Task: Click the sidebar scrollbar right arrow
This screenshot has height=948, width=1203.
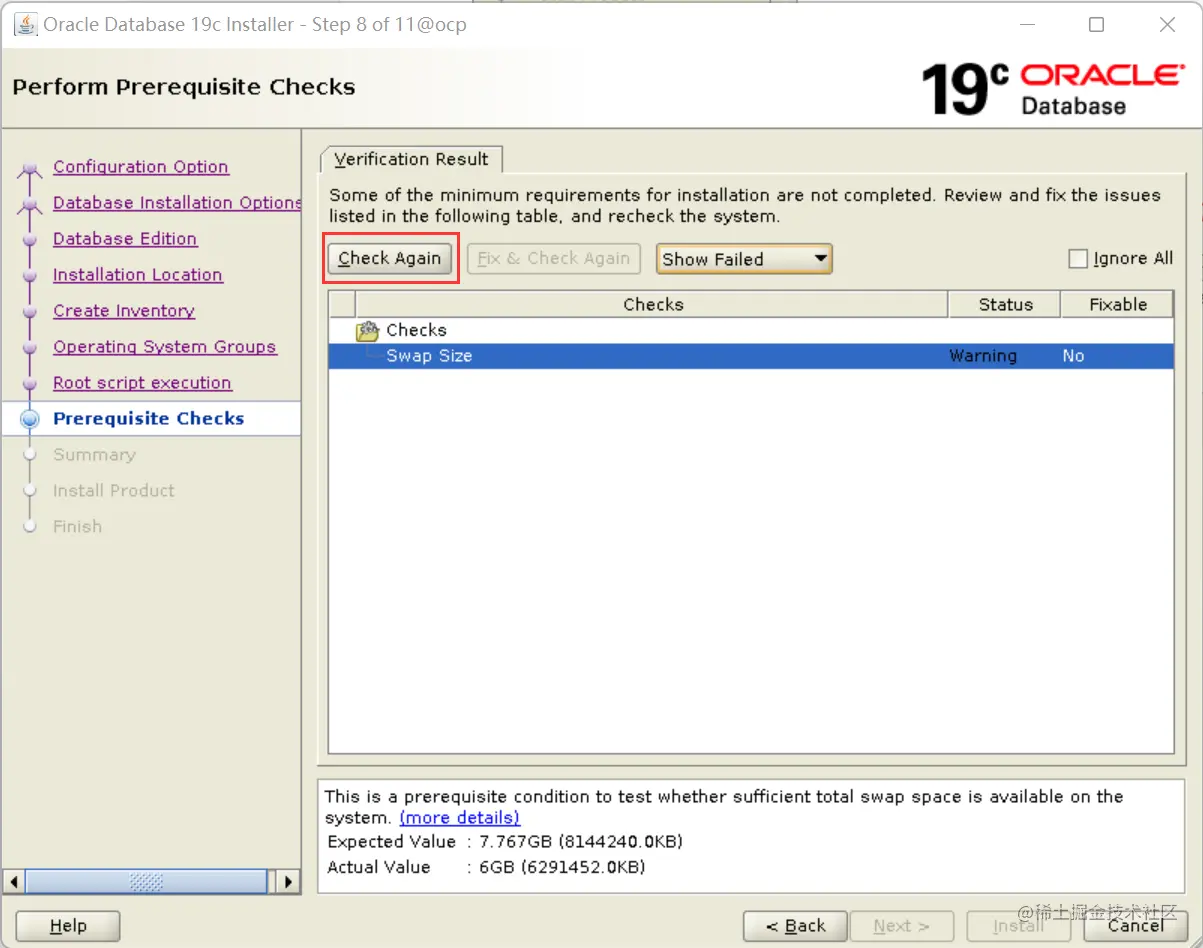Action: pos(288,882)
